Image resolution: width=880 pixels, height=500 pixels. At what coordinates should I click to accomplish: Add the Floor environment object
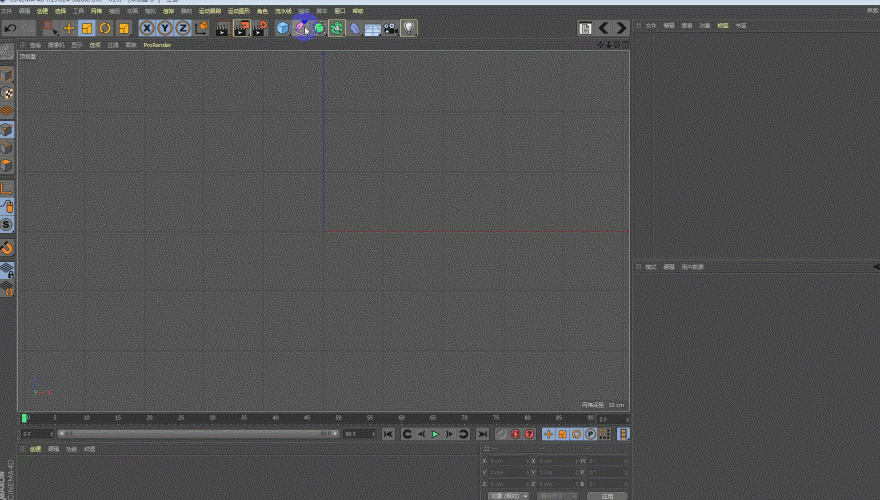coord(373,29)
